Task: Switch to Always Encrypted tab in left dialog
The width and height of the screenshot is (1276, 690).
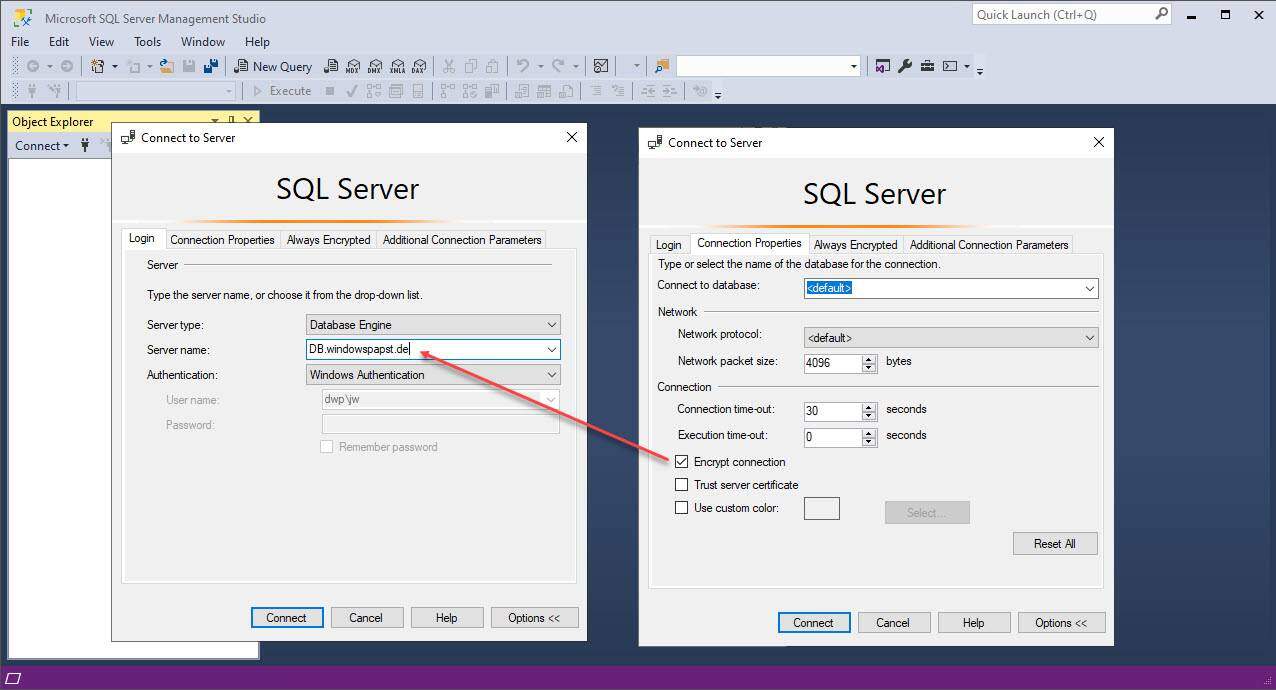Action: 328,240
